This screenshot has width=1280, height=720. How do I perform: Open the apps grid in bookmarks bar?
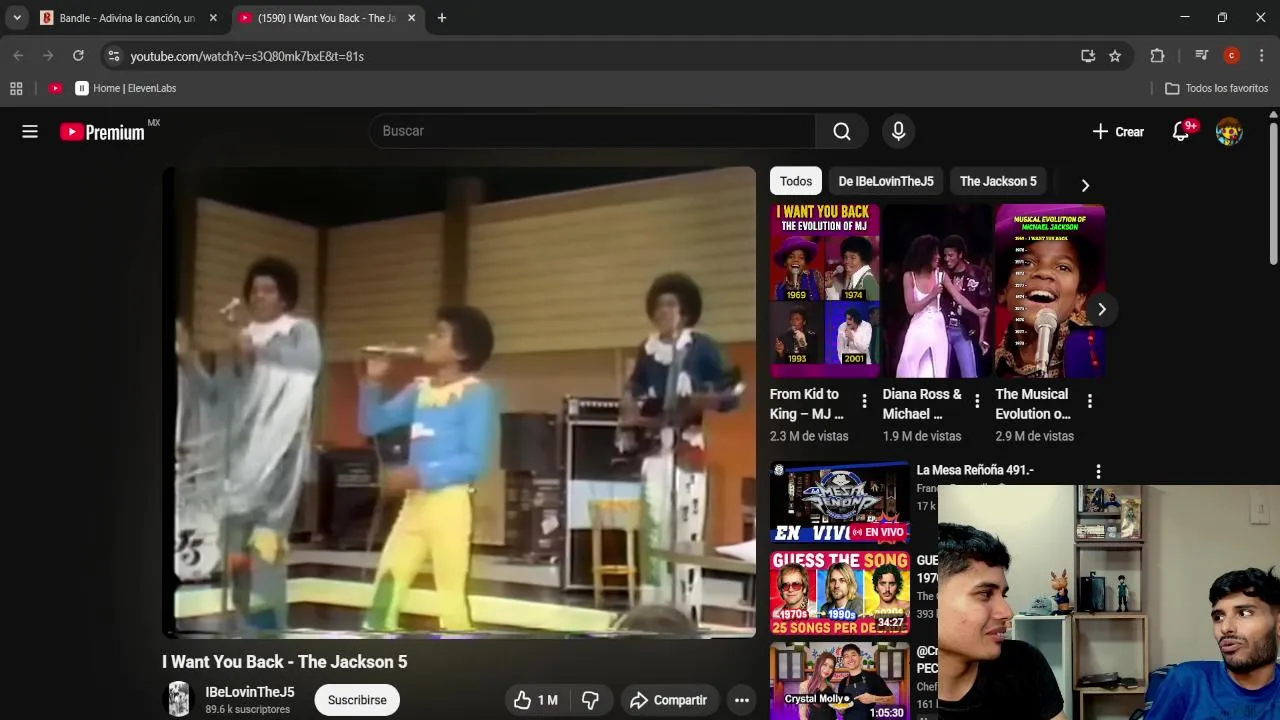point(16,88)
